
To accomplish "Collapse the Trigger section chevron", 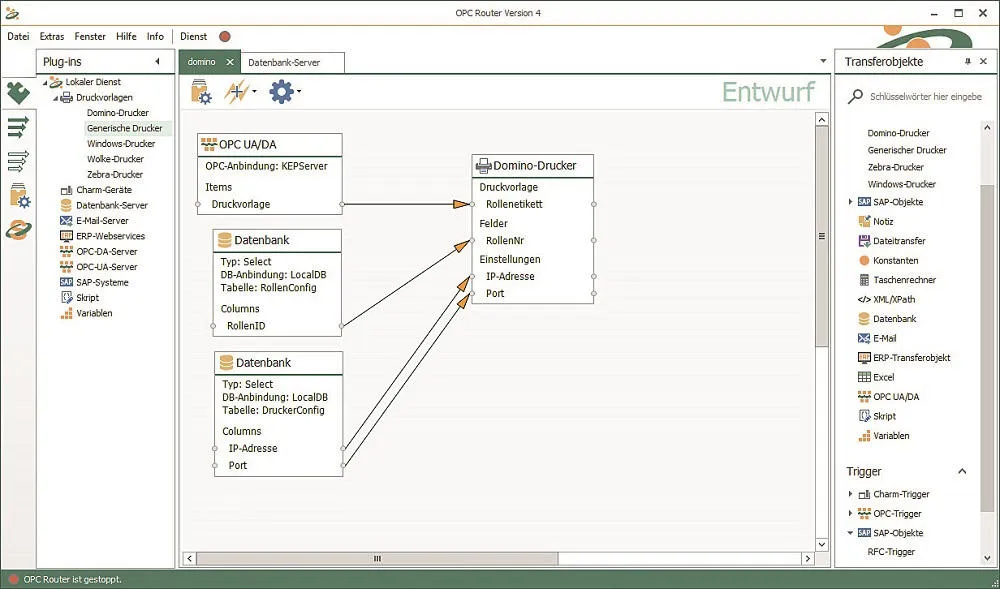I will coord(962,471).
